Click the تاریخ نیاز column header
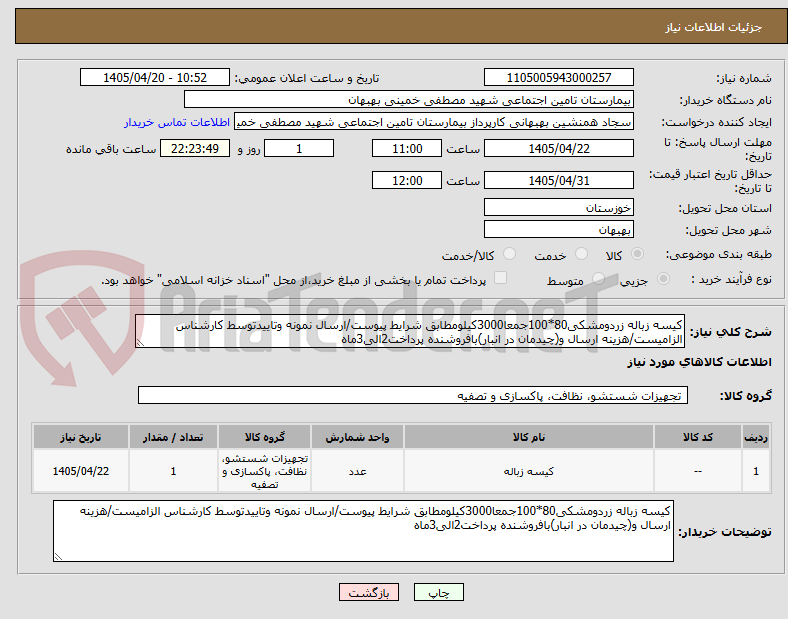Screen dimensions: 788x619 81,437
